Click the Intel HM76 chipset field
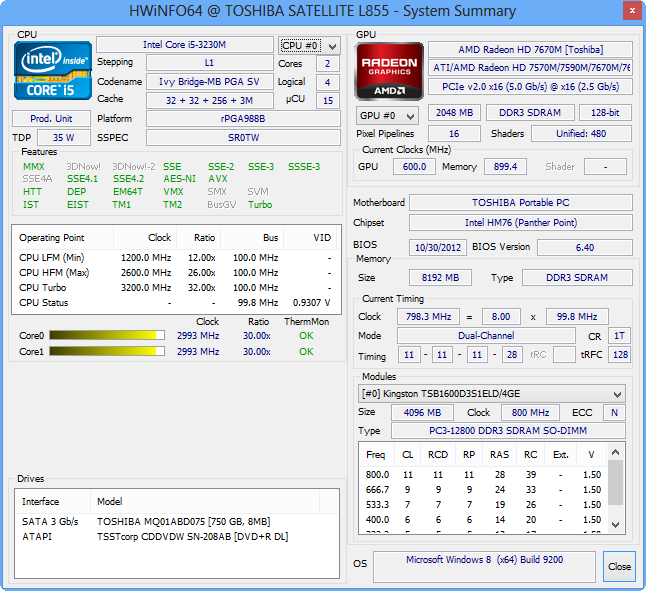Viewport: 646px width, 591px height. [521, 222]
